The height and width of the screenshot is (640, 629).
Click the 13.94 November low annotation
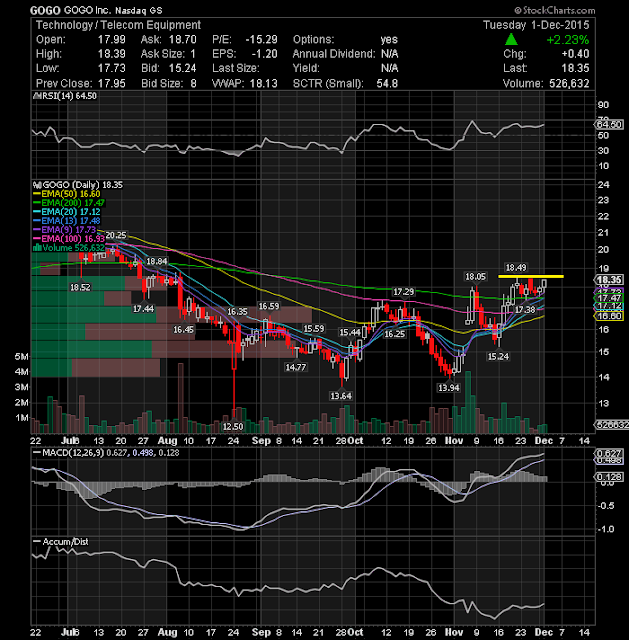click(449, 388)
